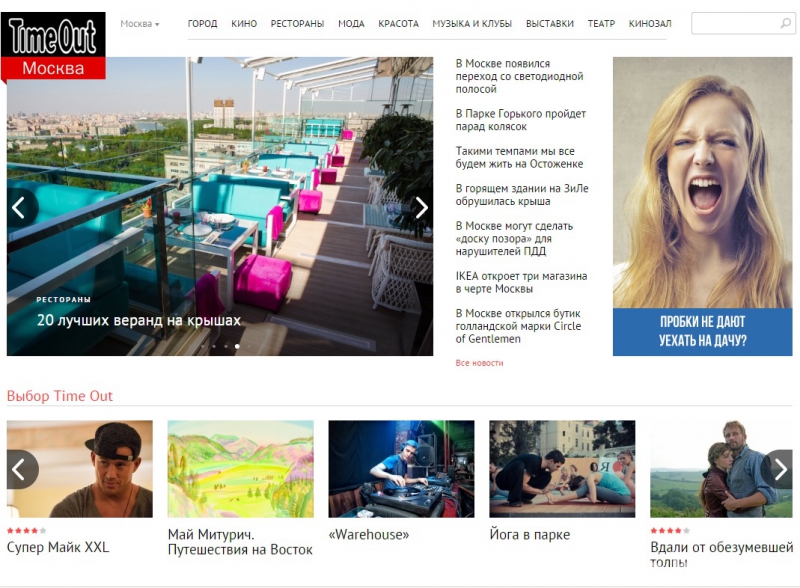The width and height of the screenshot is (800, 588).
Task: Click the Май Митурич watercolor landscape thumbnail
Action: tap(241, 469)
